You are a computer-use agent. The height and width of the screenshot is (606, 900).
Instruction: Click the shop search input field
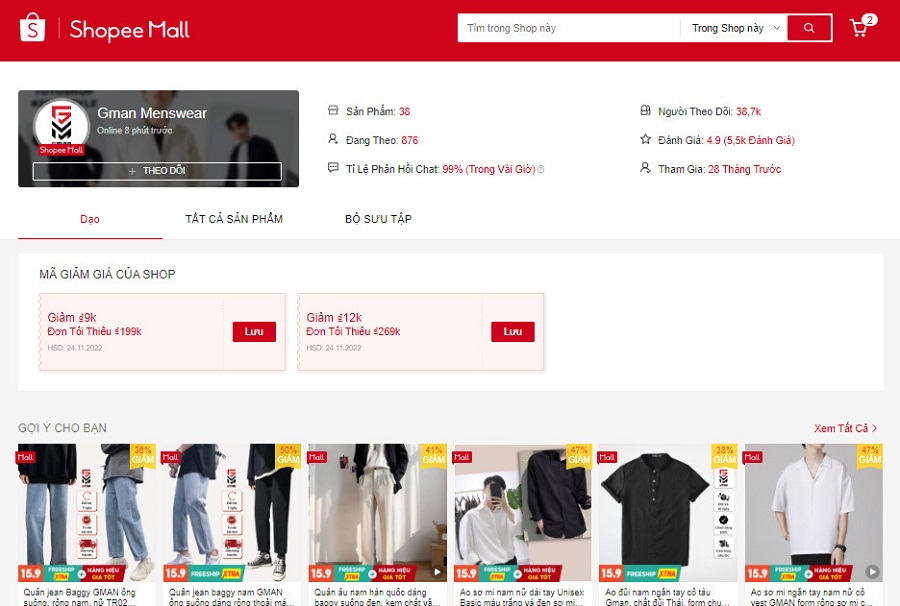[570, 28]
